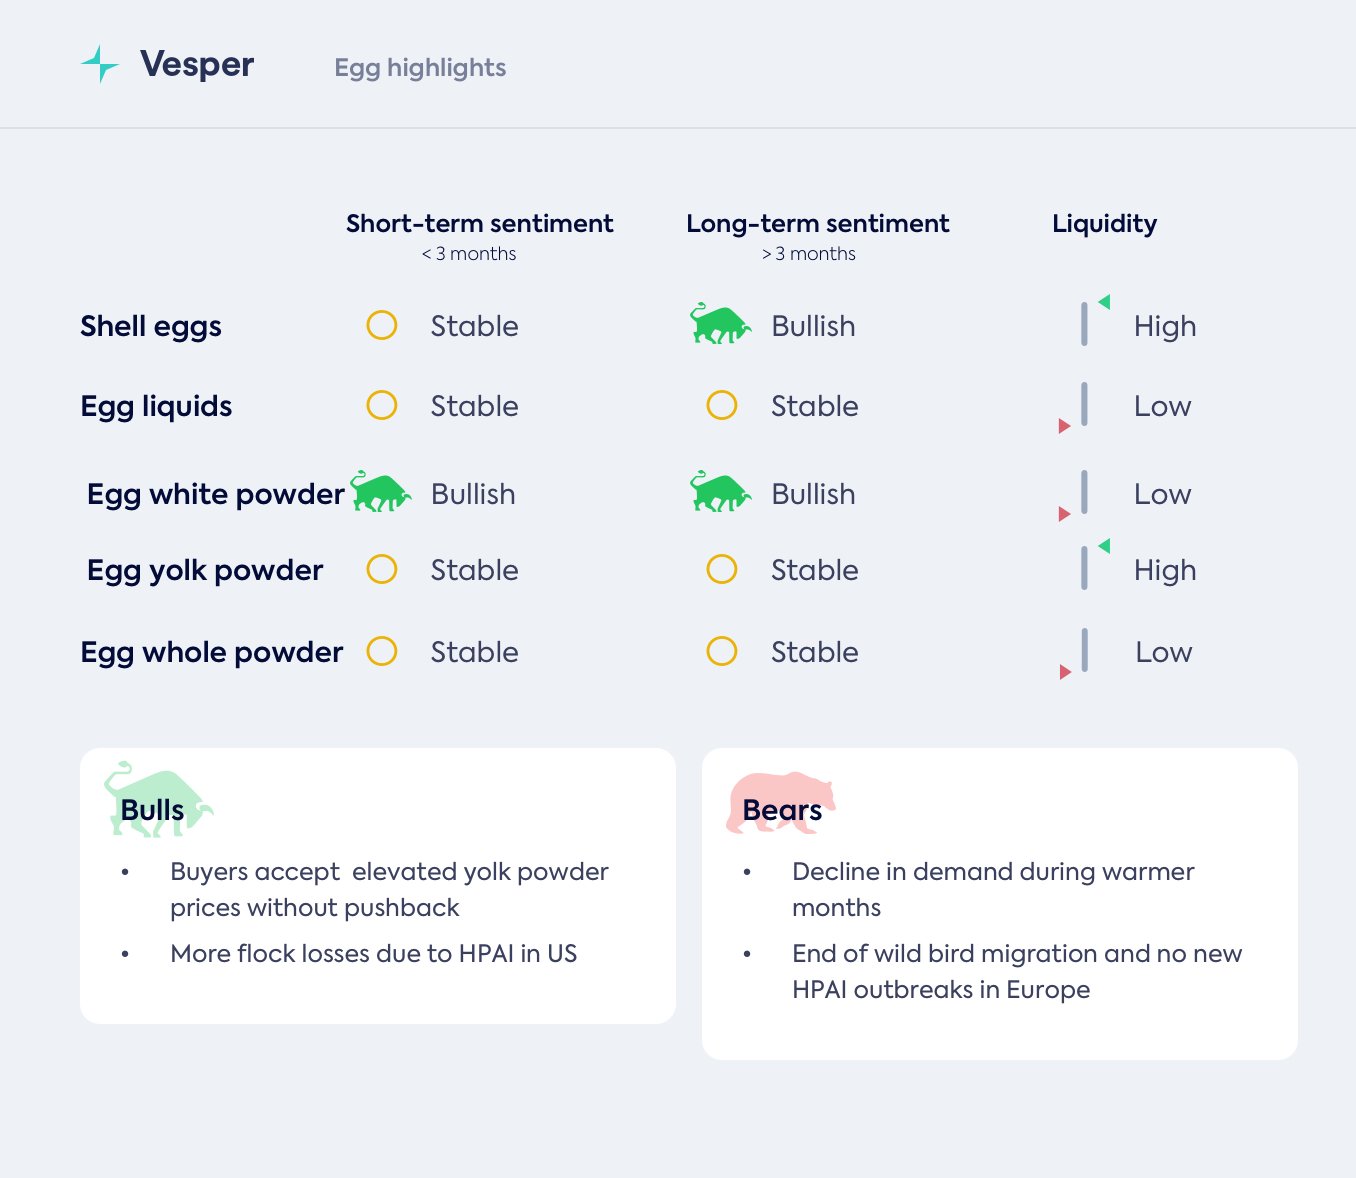Screen dimensions: 1356x1178
Task: Click the Vesper star logo icon
Action: point(99,64)
